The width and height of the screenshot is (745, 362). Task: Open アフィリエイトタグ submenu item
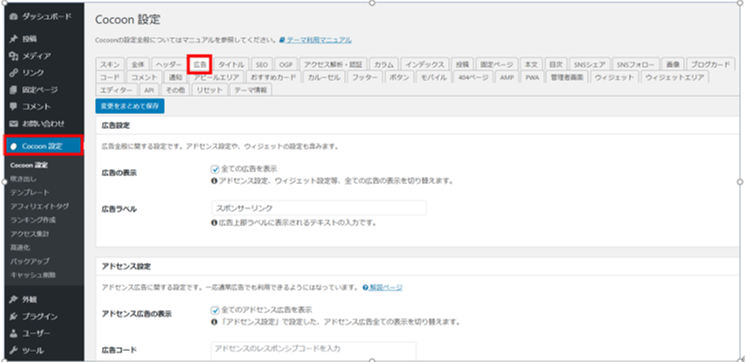point(39,206)
